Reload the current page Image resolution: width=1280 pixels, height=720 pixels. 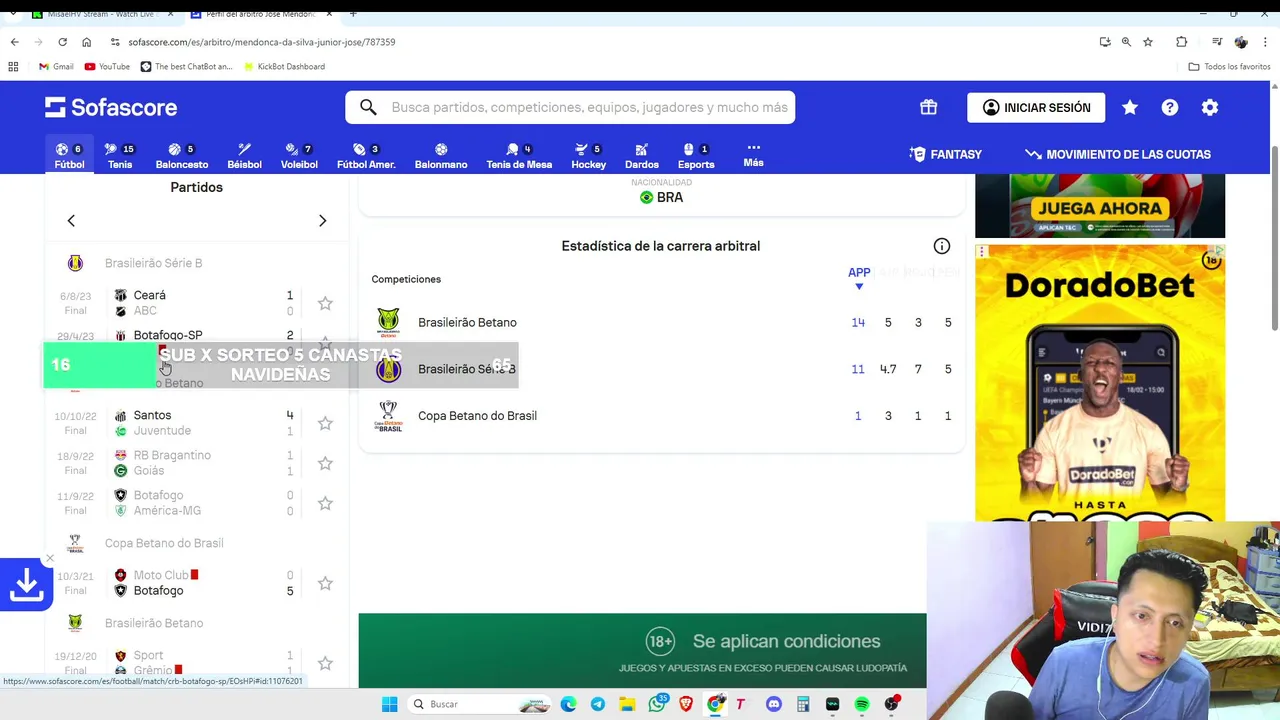click(62, 42)
